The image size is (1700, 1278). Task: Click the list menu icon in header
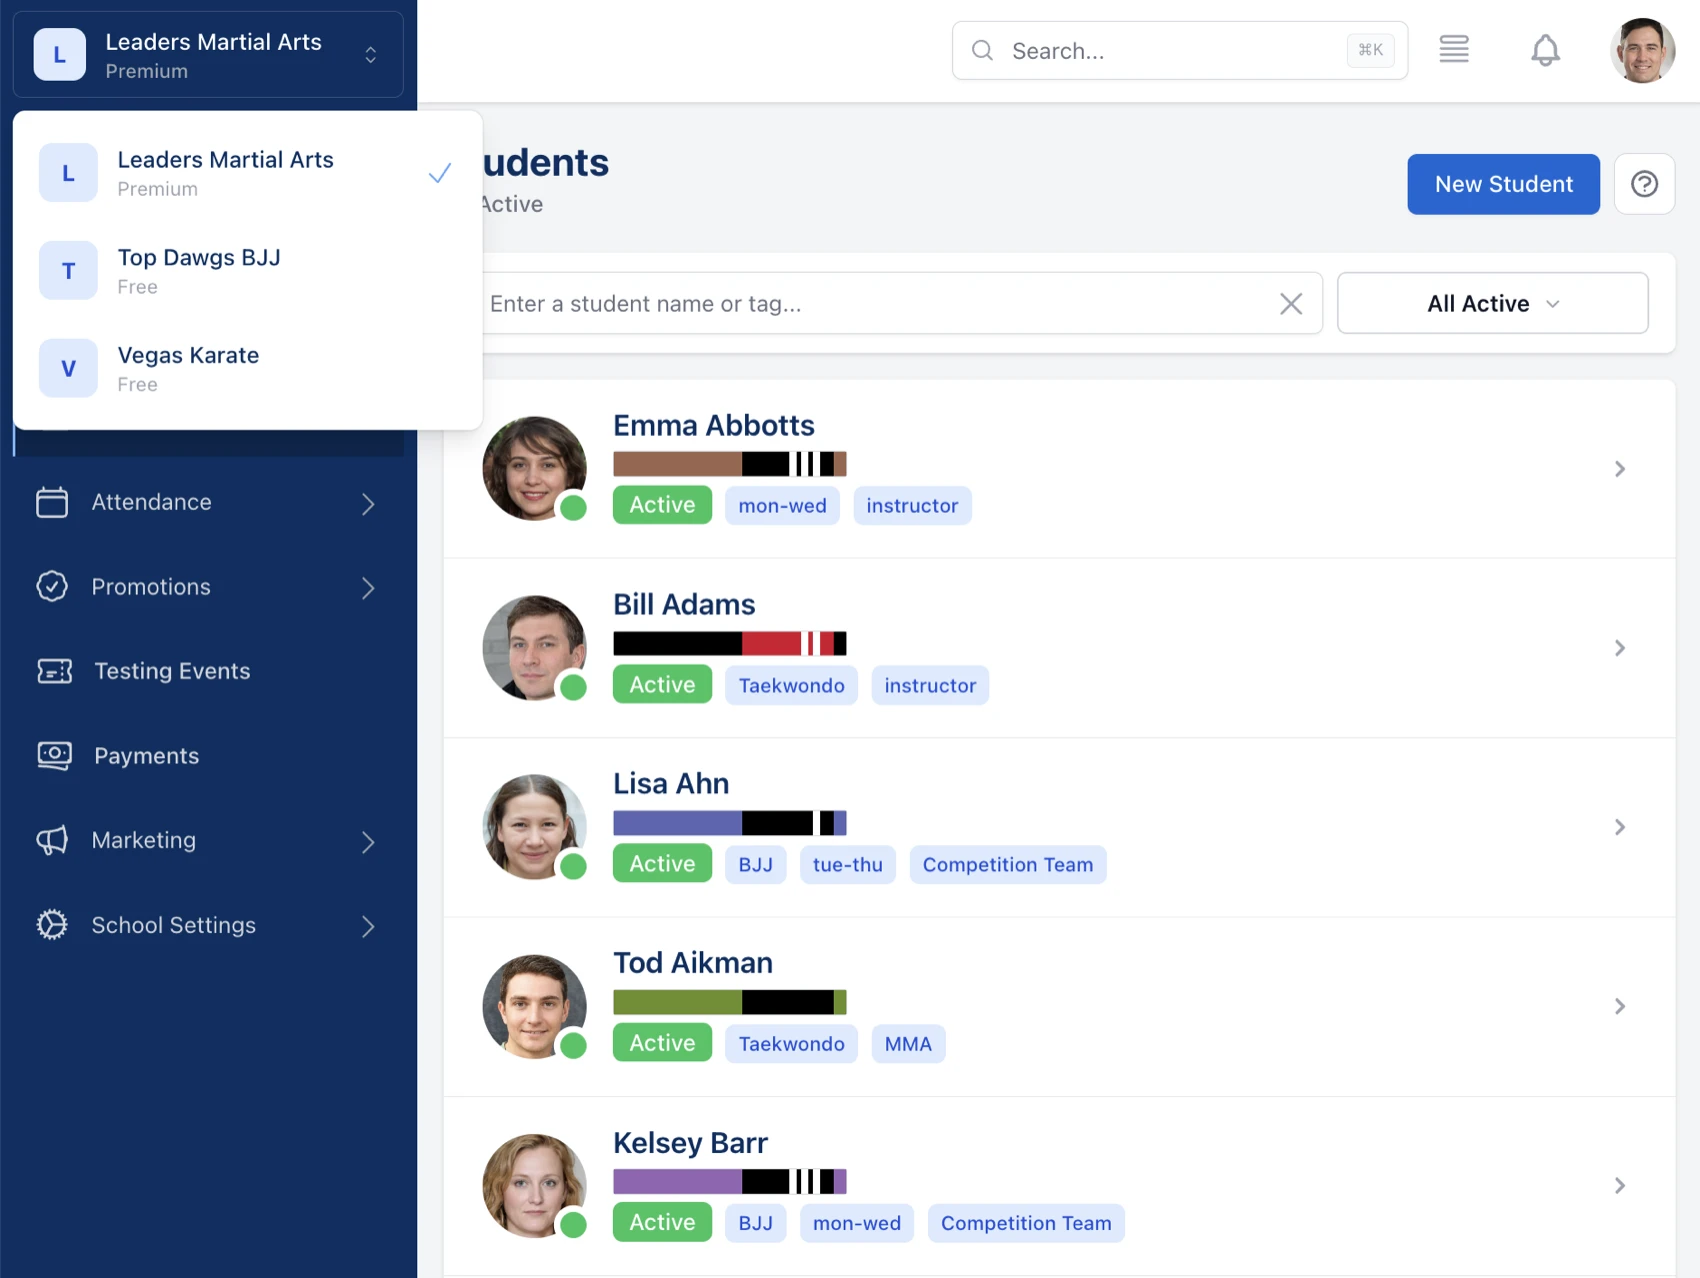[1453, 49]
